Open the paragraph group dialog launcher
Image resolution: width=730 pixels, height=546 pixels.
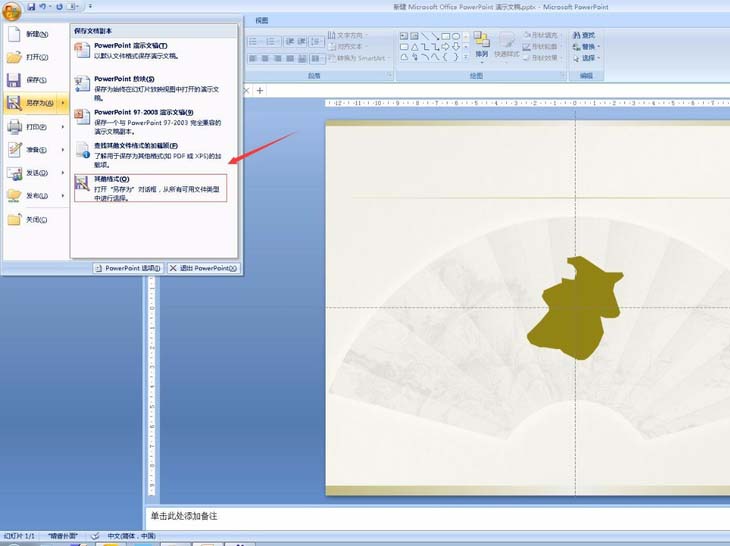pos(390,75)
